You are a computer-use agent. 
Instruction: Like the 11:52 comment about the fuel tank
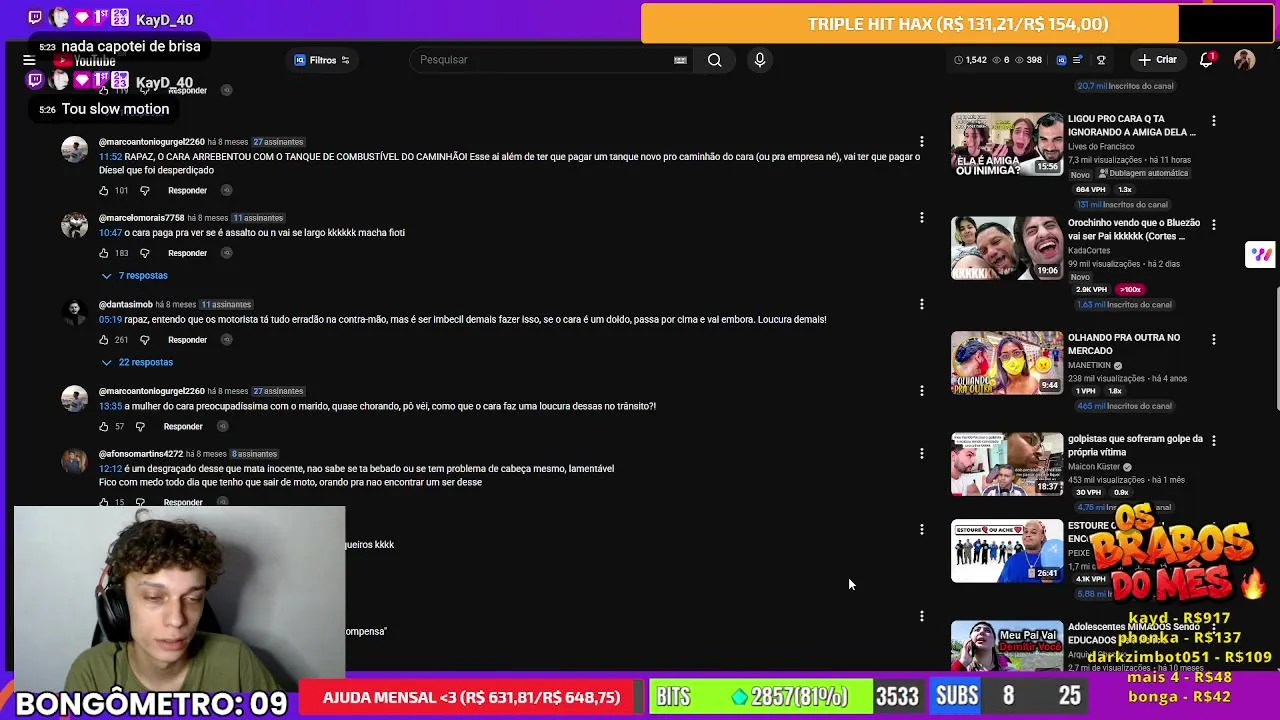(x=104, y=190)
